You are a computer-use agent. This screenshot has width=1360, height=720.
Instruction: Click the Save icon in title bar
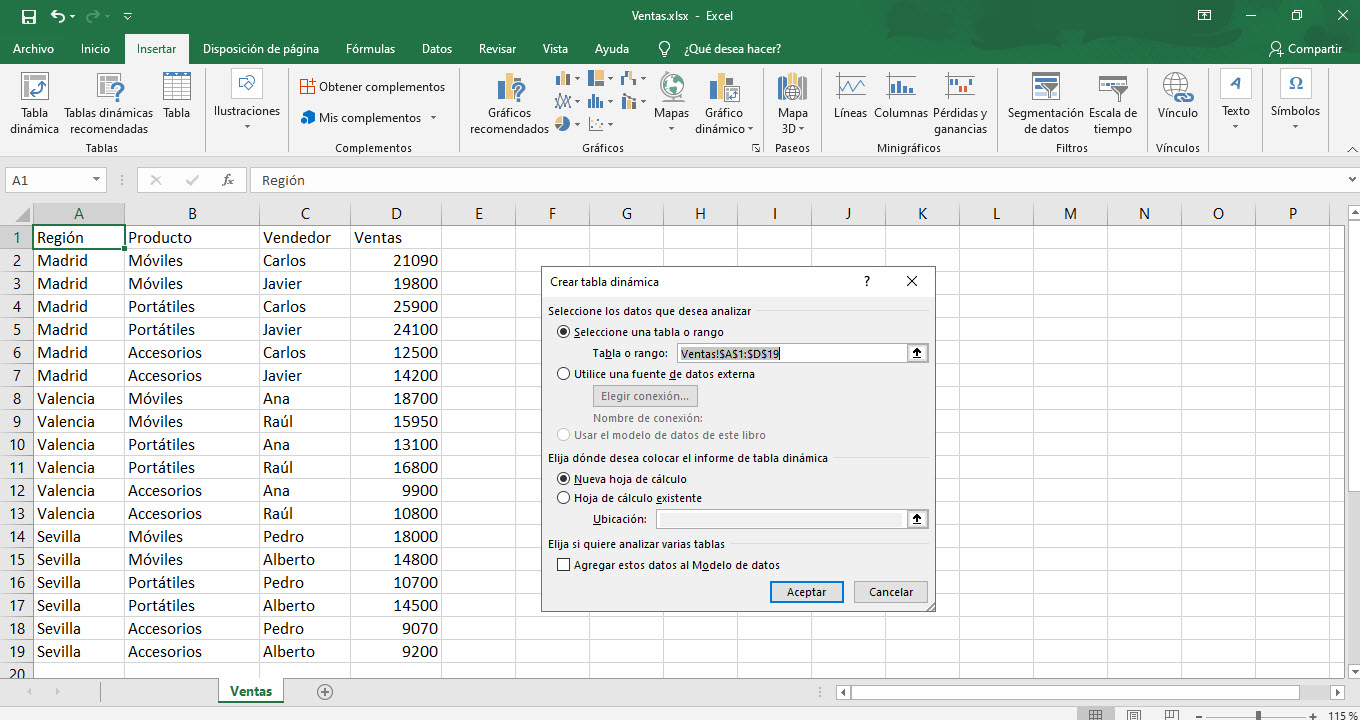[28, 16]
